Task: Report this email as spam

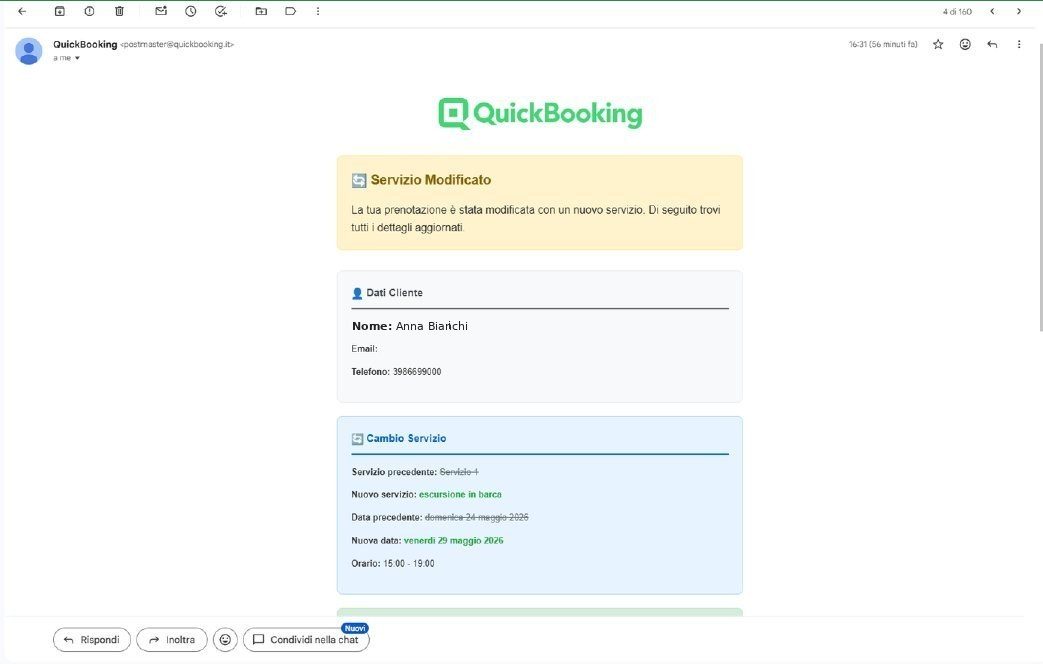Action: [89, 11]
